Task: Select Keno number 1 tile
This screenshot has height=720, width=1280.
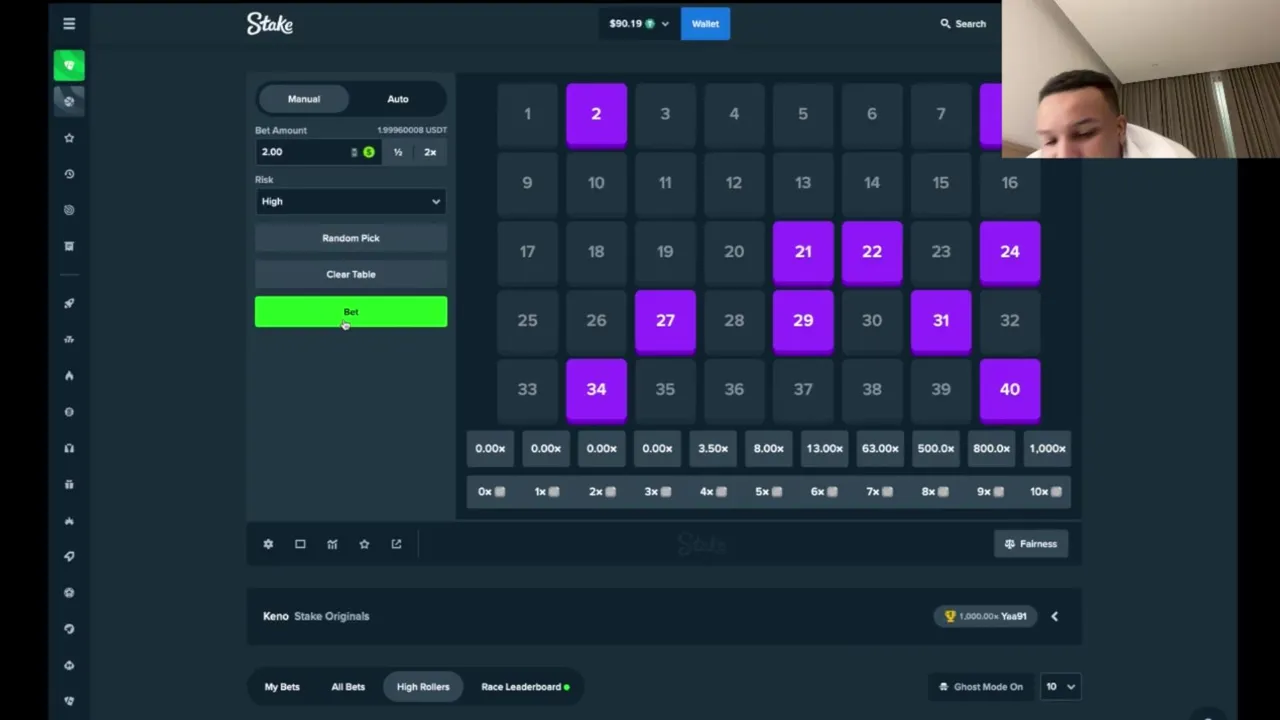Action: click(x=527, y=114)
